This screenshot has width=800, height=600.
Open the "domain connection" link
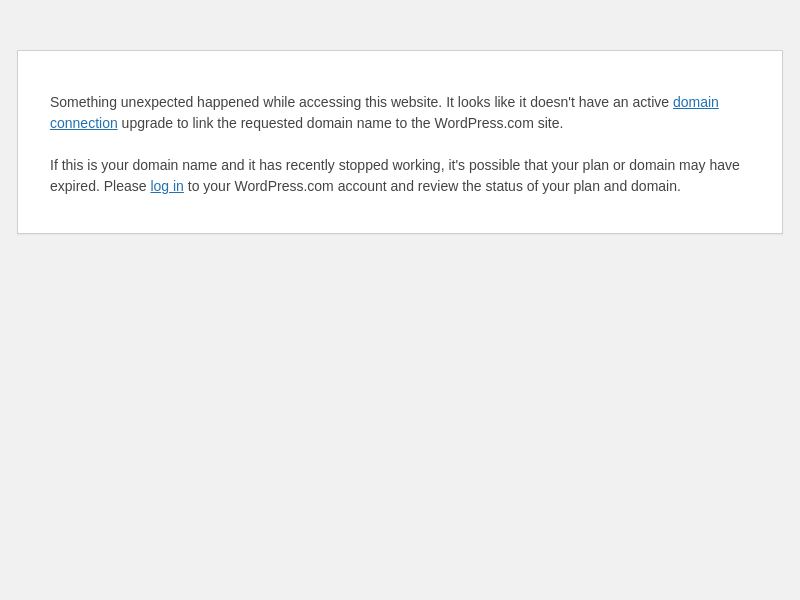click(x=695, y=102)
